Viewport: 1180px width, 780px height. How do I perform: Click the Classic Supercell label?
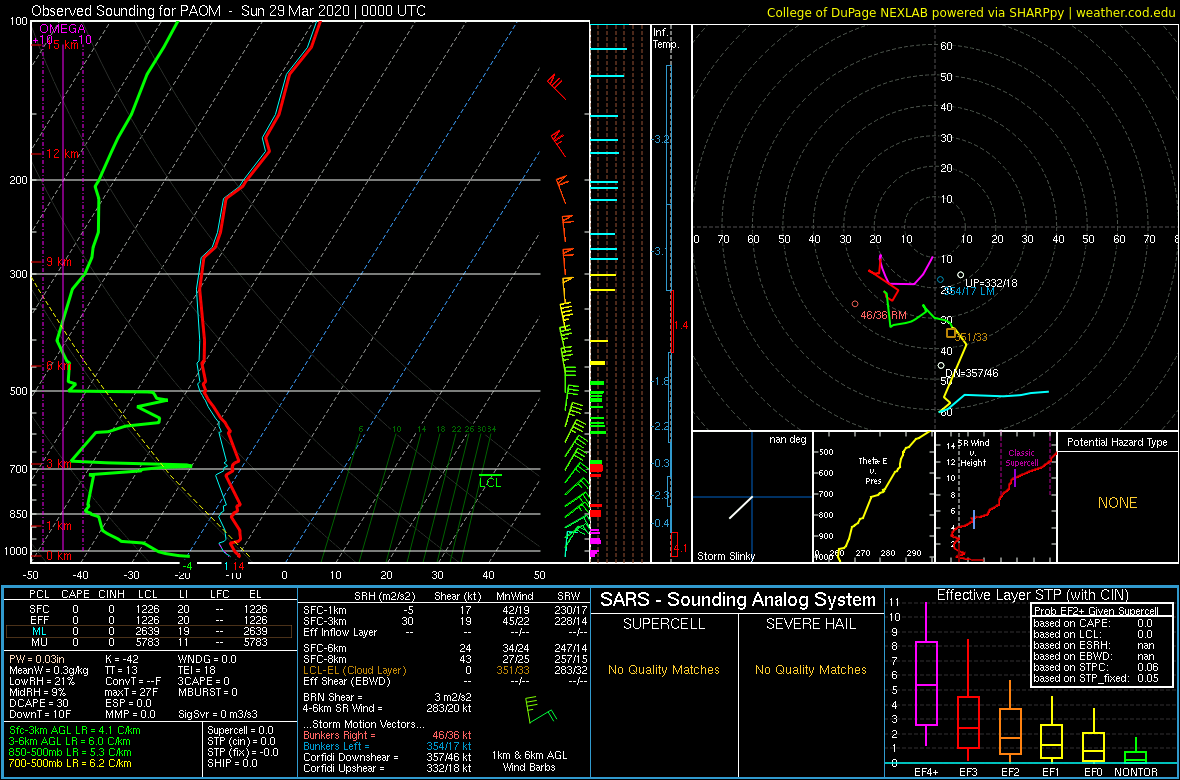tap(1023, 459)
